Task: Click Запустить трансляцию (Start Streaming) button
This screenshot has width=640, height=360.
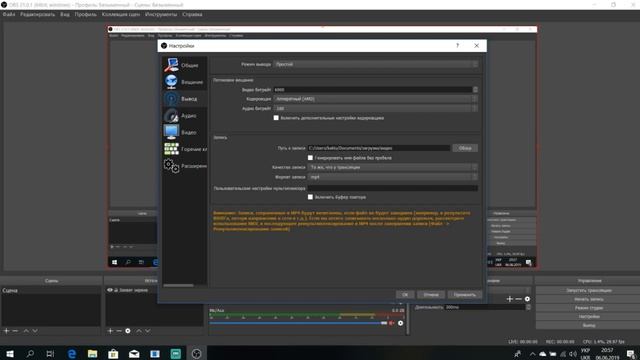Action: [589, 290]
